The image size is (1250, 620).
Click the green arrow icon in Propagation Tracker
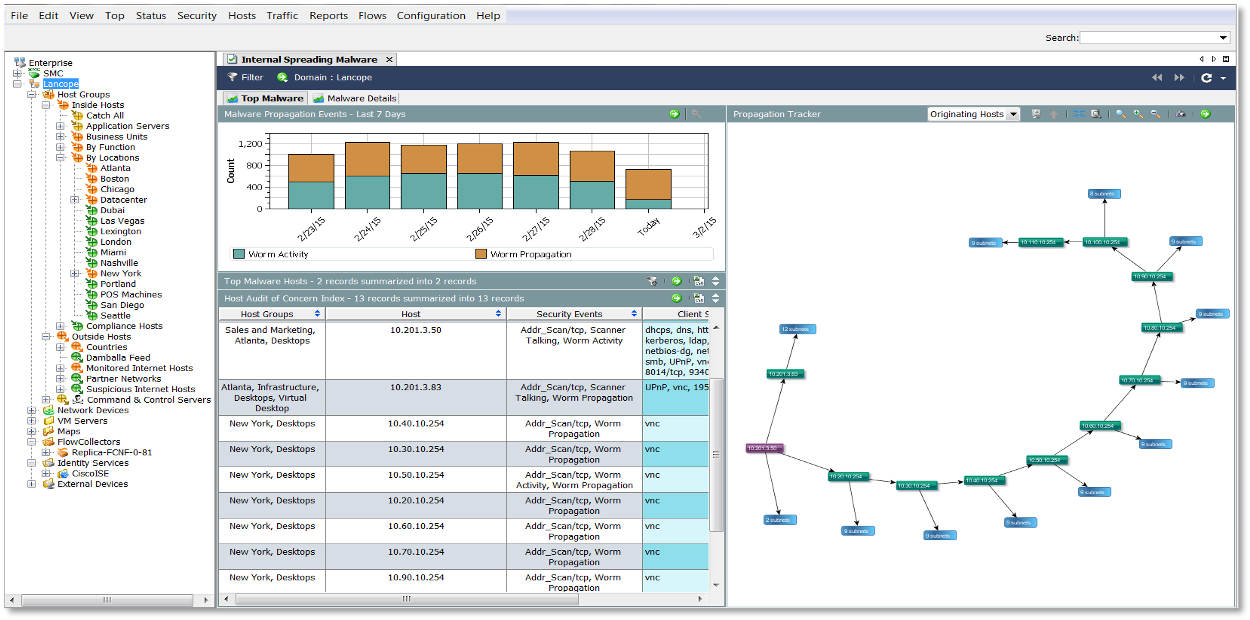tap(1205, 114)
